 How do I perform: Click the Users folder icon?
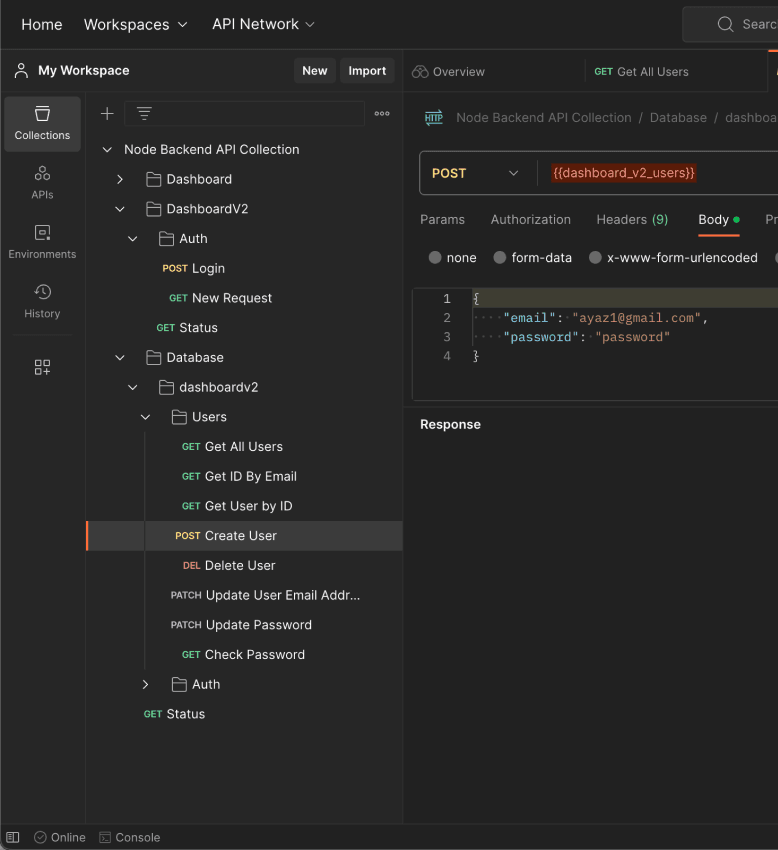pos(179,417)
